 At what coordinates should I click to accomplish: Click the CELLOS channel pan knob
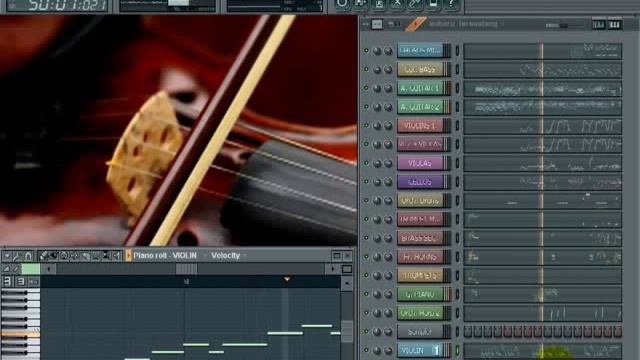pyautogui.click(x=377, y=182)
